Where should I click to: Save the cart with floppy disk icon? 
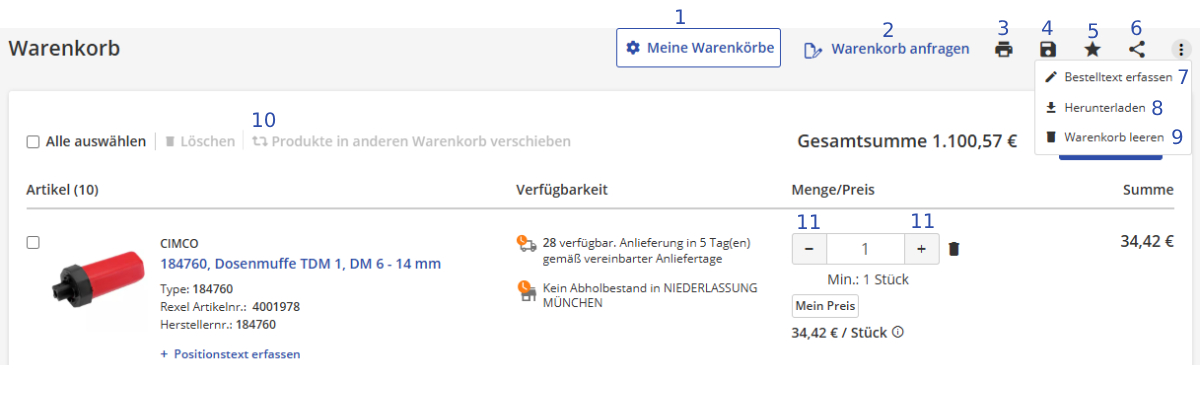click(1048, 49)
